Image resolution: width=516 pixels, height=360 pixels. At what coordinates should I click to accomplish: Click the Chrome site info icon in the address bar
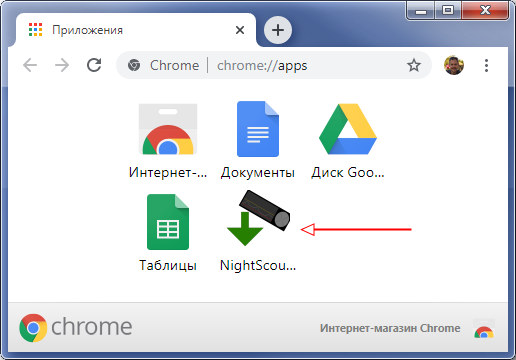[134, 65]
